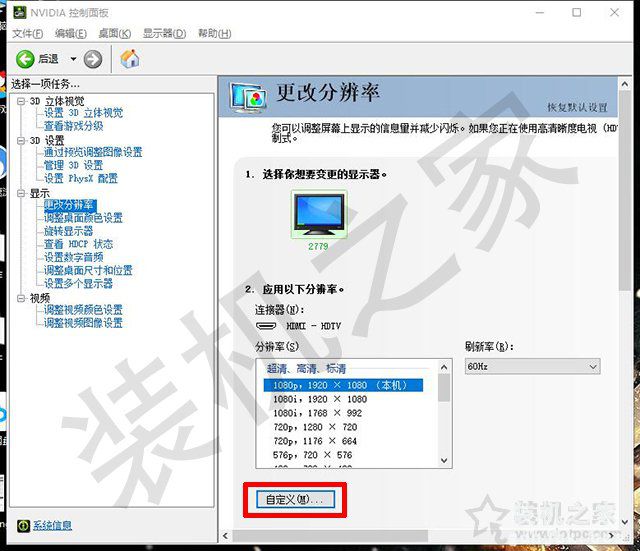Click main panel horizontal scroll left arrow
The image size is (640, 551).
click(225, 536)
